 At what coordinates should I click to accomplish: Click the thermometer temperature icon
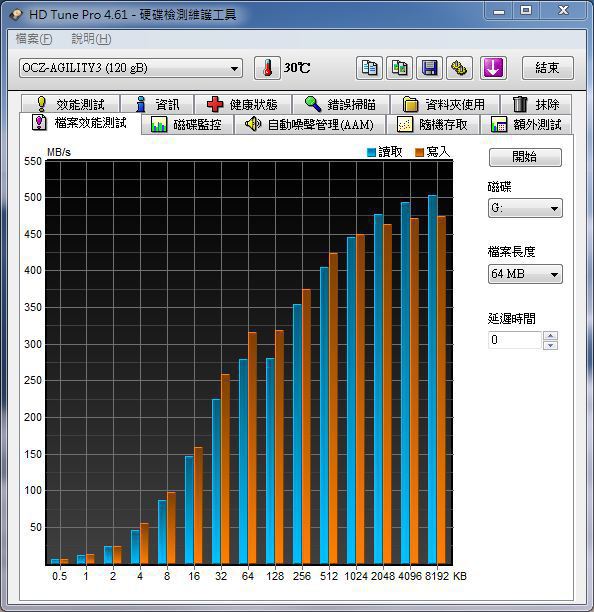tap(267, 68)
